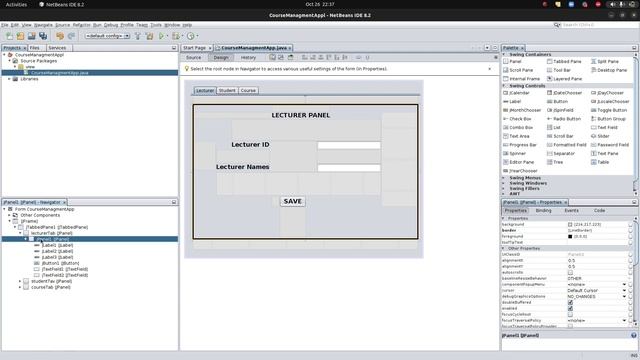The height and width of the screenshot is (360, 640).
Task: Toggle the autoscrolls property checkbox
Action: 570,272
